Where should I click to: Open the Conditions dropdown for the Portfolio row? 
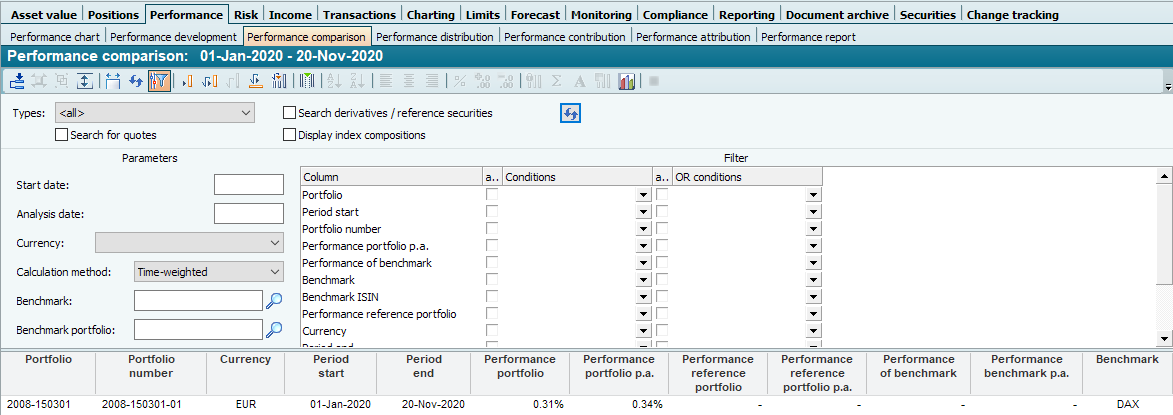pyautogui.click(x=643, y=196)
